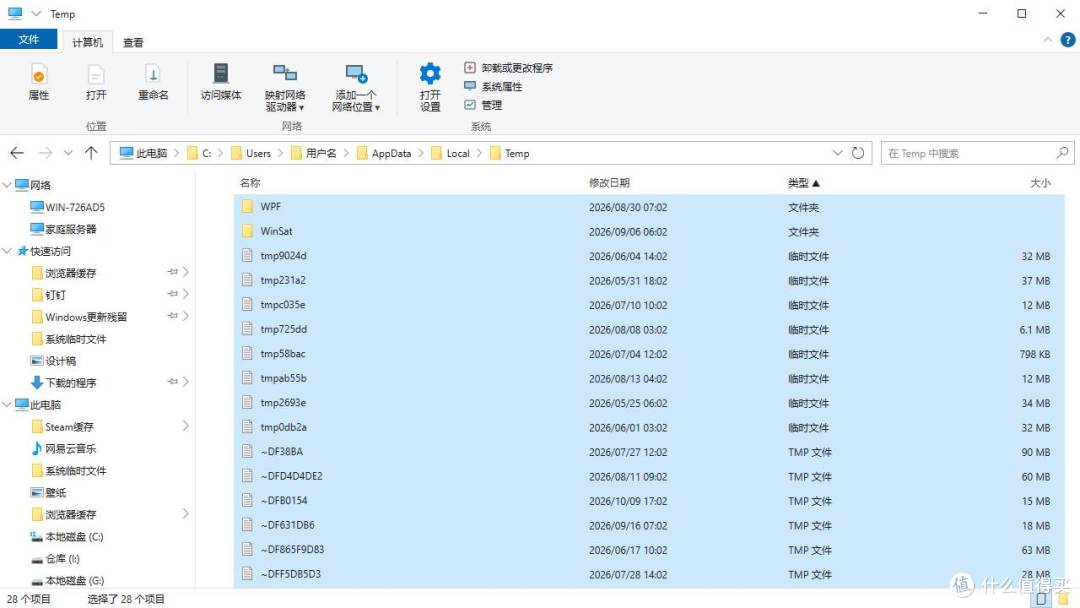The width and height of the screenshot is (1080, 608).
Task: Click the tmp58bac file icon
Action: 247,353
